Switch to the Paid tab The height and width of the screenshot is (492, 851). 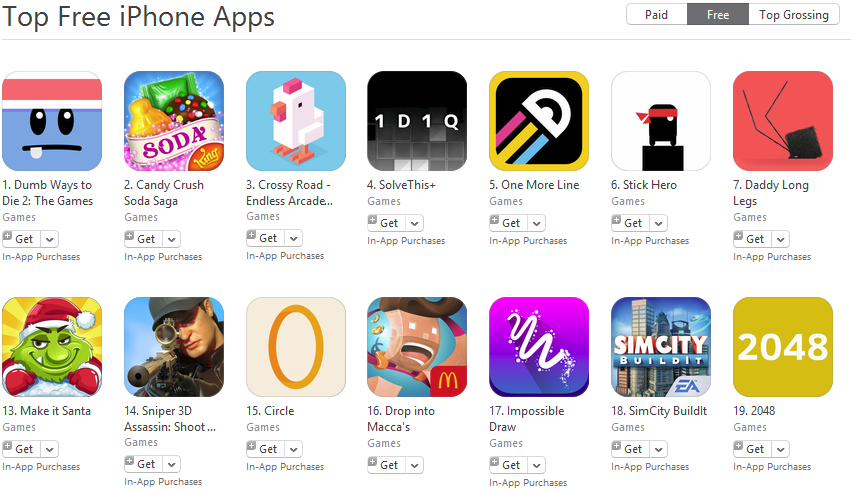click(657, 15)
